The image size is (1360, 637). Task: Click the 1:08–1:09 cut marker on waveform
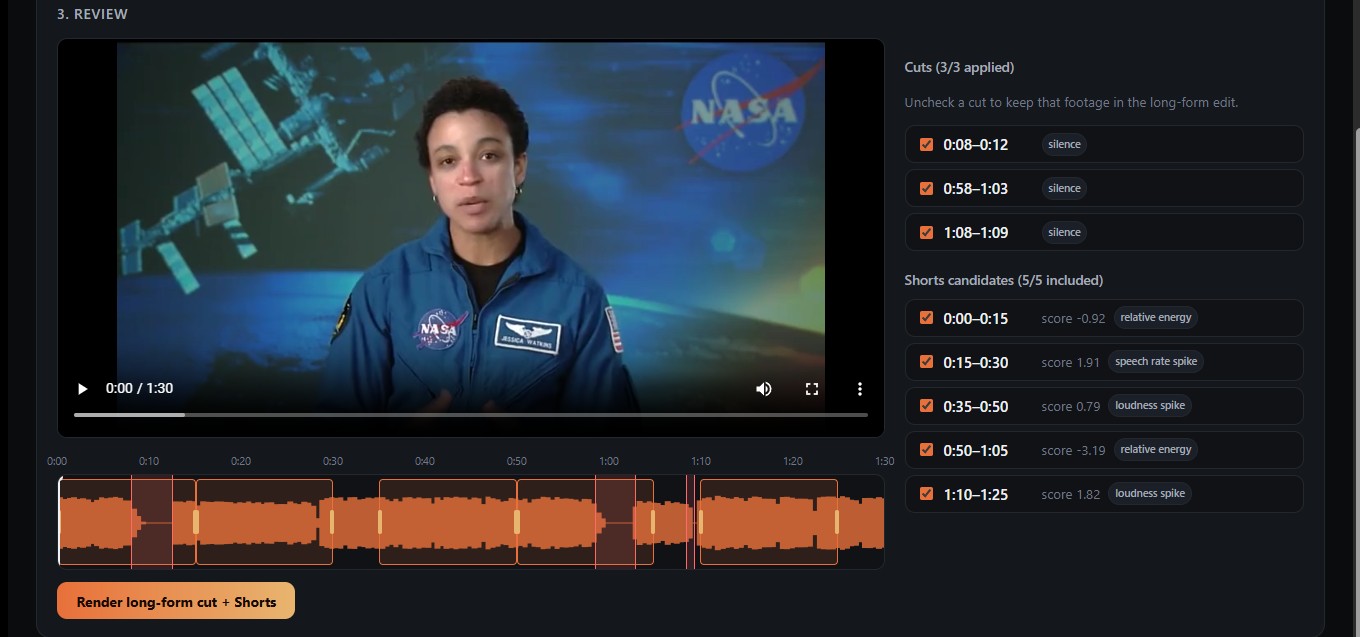690,522
